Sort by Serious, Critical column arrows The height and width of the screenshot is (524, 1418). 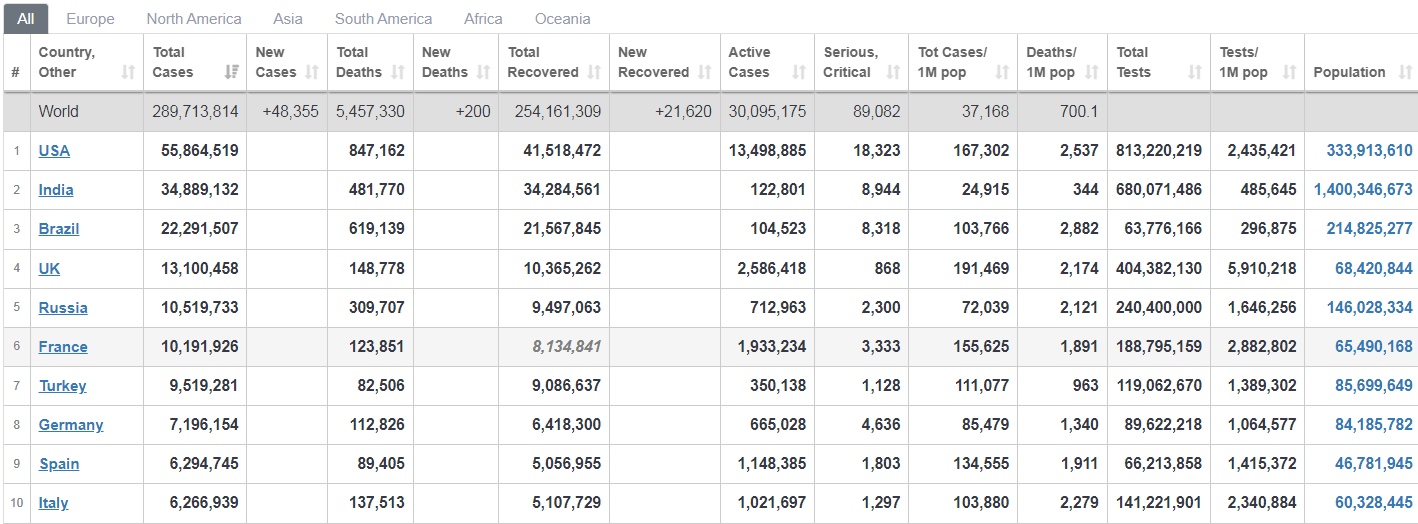click(893, 72)
